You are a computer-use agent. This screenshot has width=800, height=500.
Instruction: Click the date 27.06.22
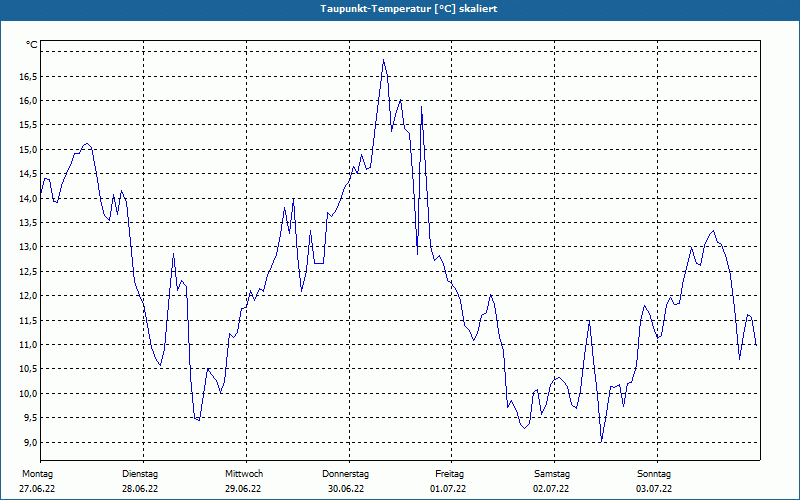(x=37, y=489)
